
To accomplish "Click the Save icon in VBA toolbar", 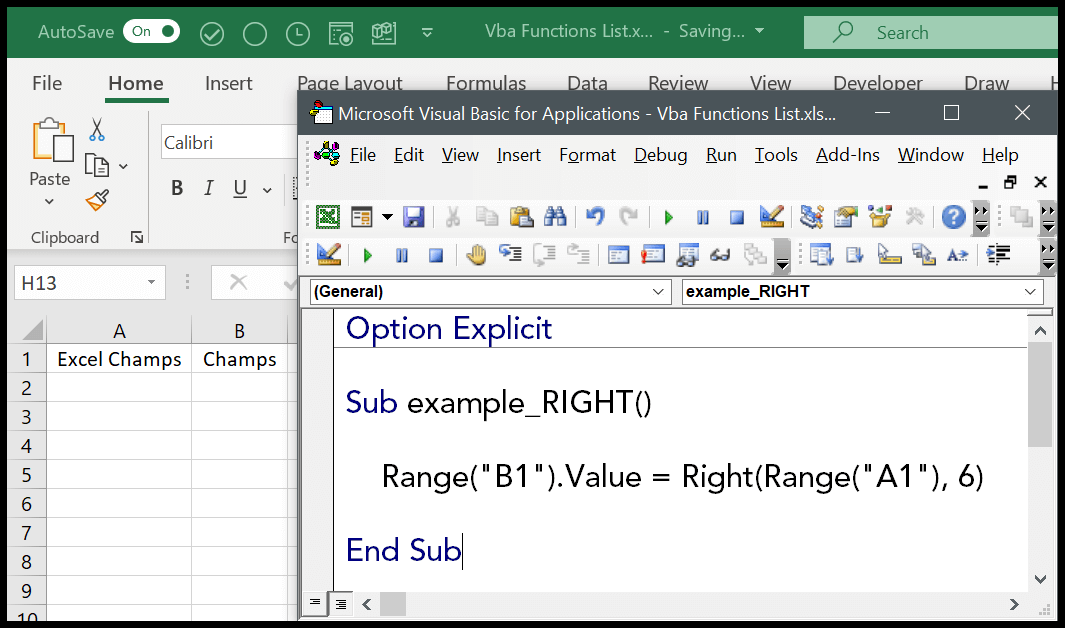I will (x=414, y=216).
